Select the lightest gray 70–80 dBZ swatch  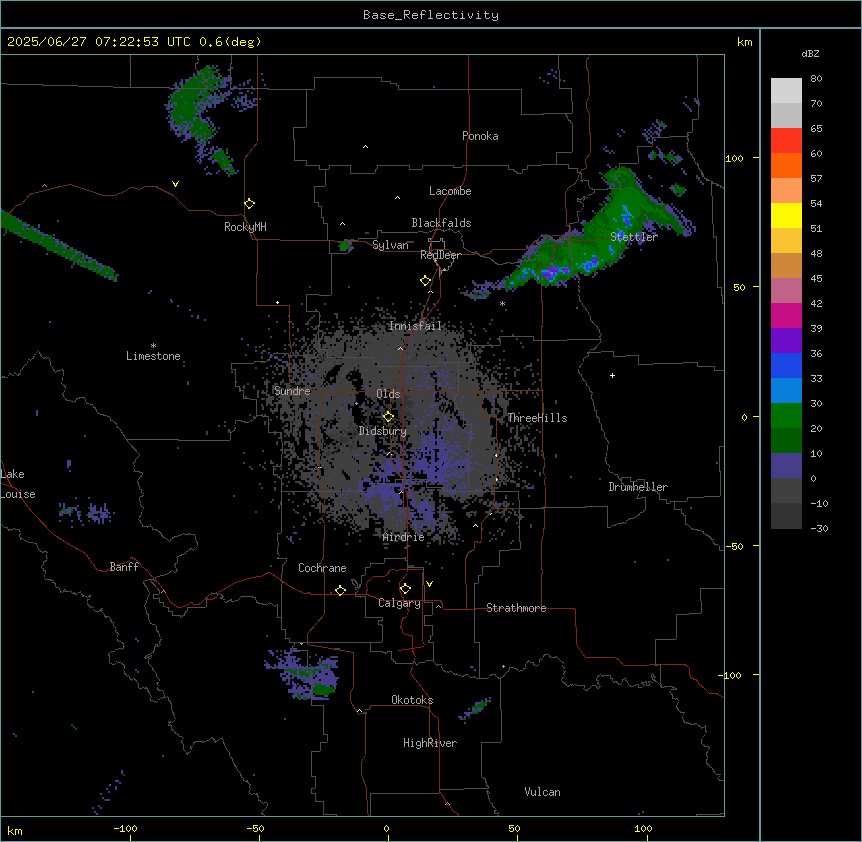pyautogui.click(x=786, y=91)
